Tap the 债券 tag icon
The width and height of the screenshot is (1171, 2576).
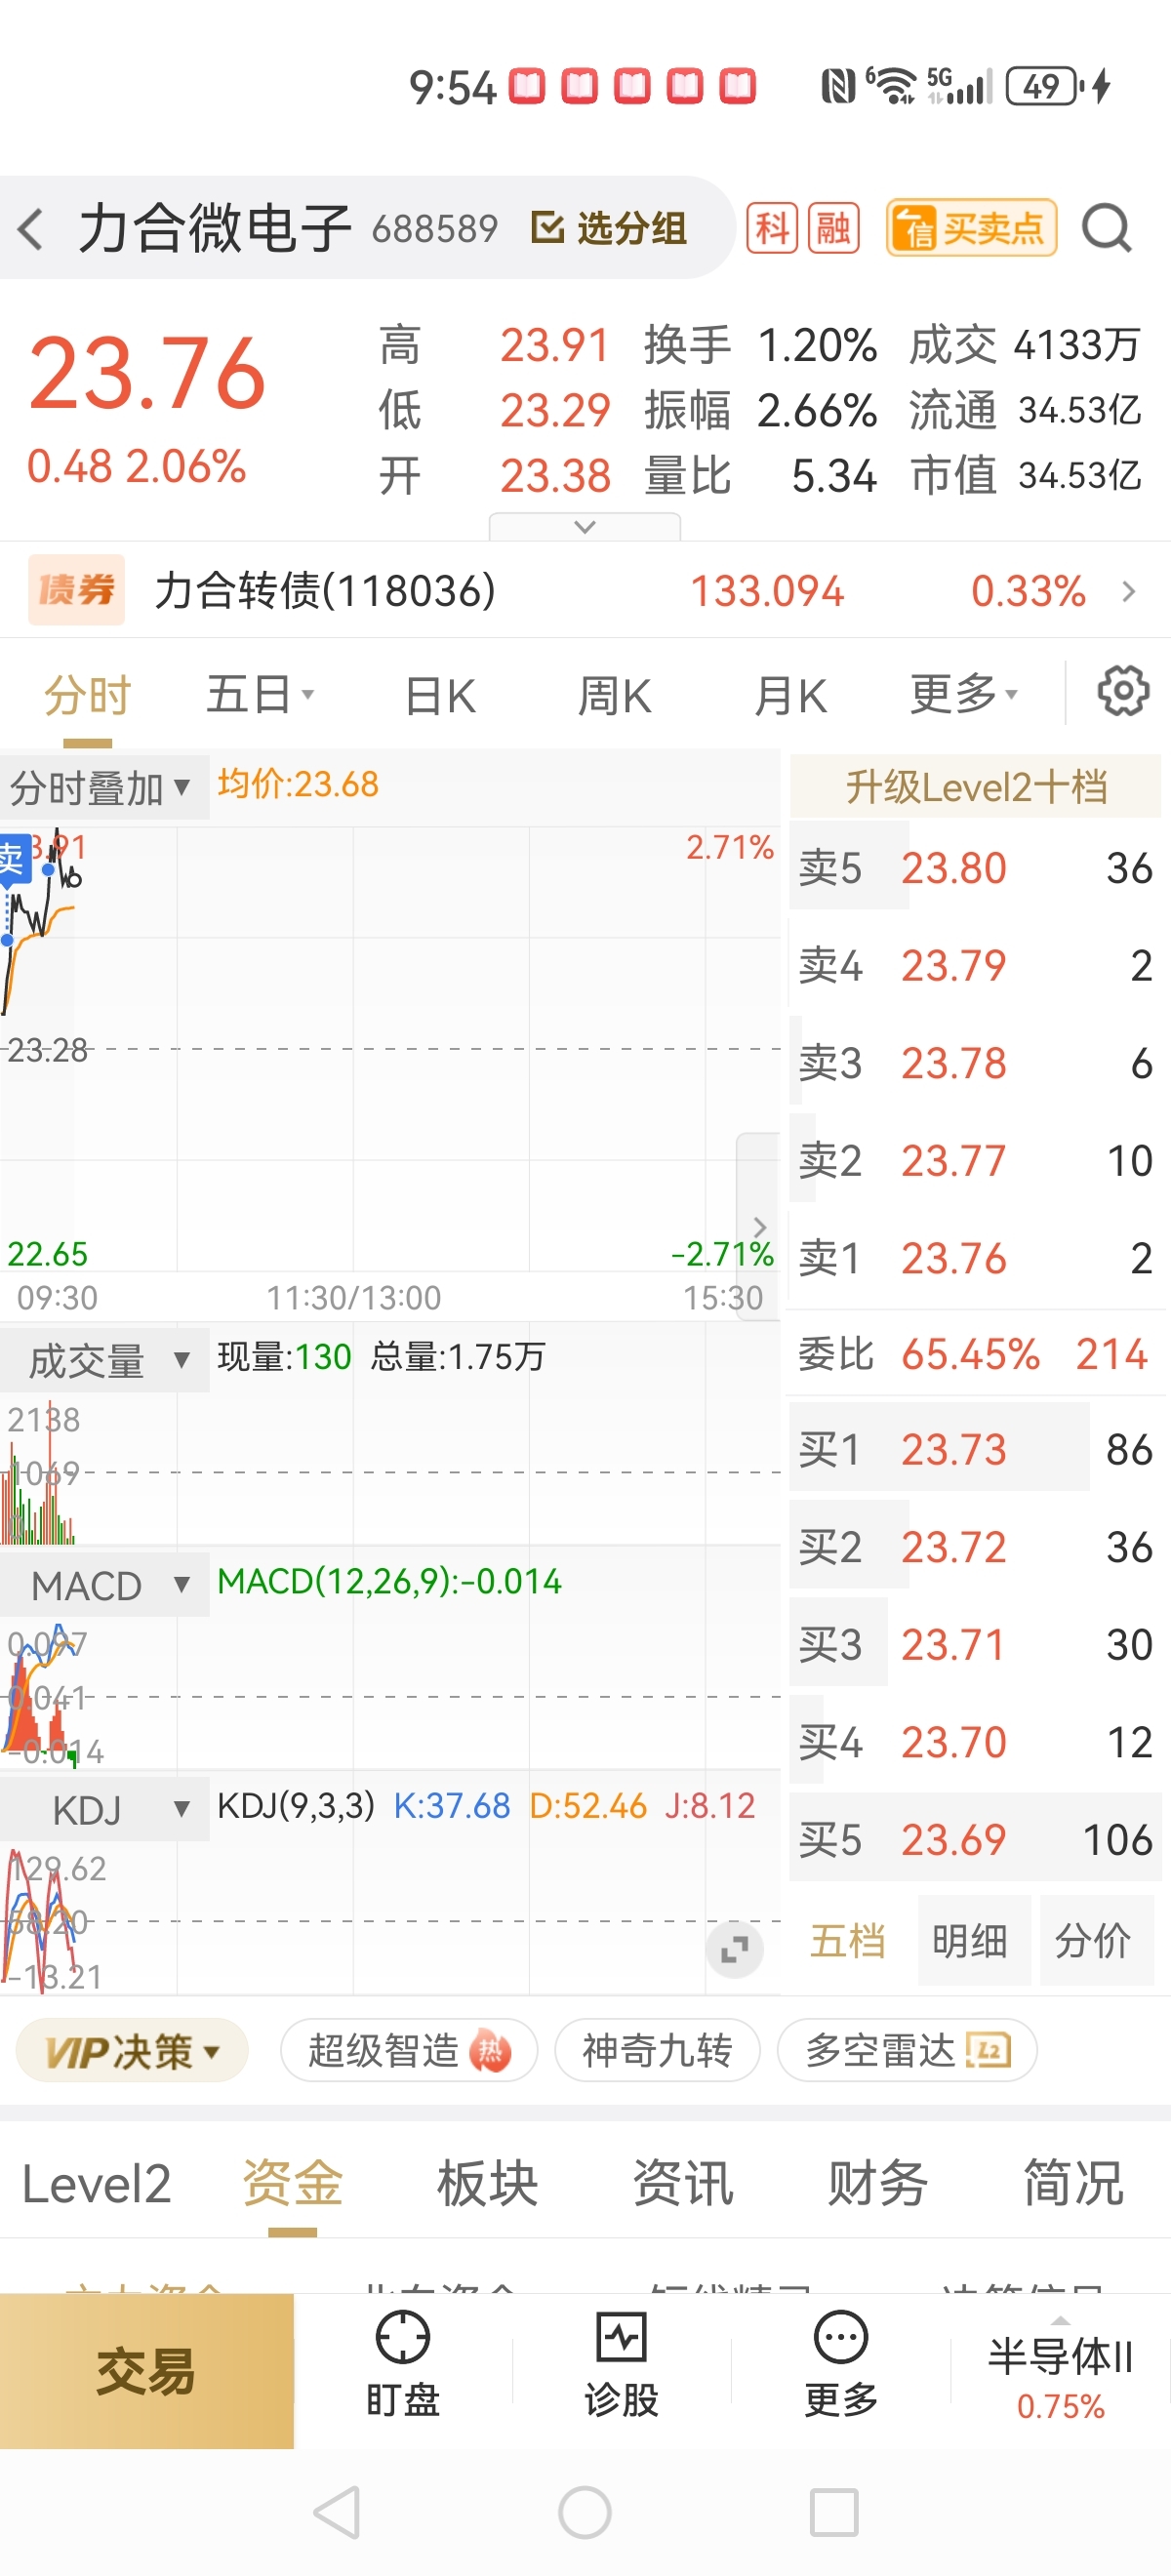tap(76, 590)
